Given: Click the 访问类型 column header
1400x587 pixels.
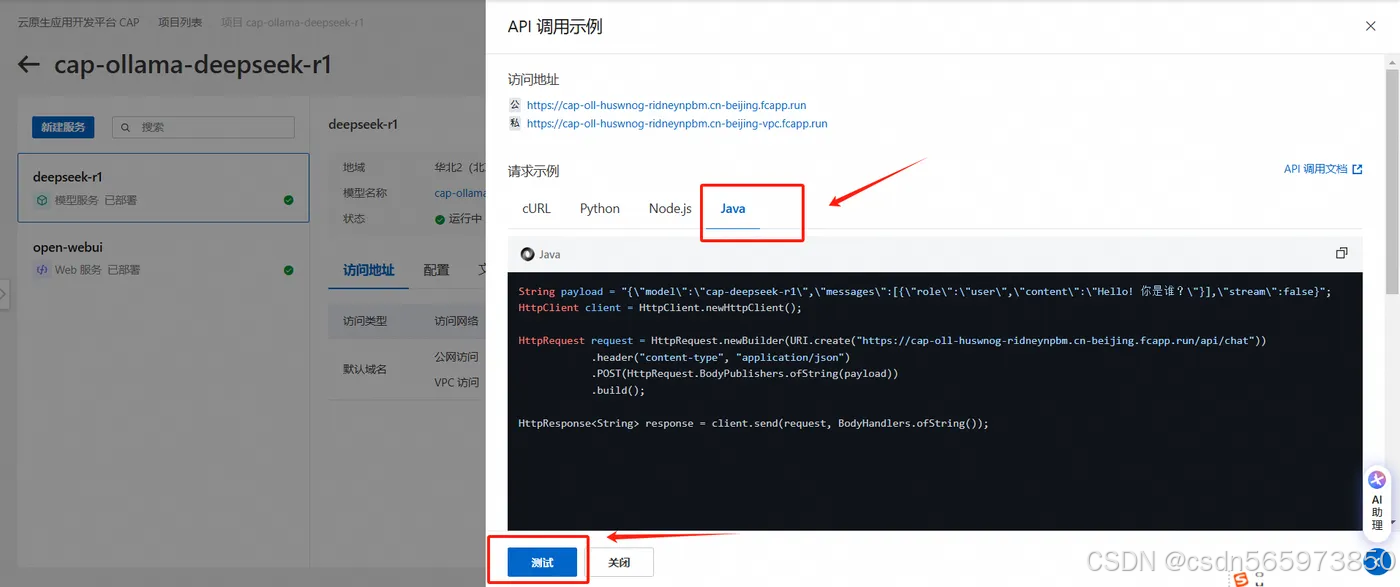Looking at the screenshot, I should [365, 321].
